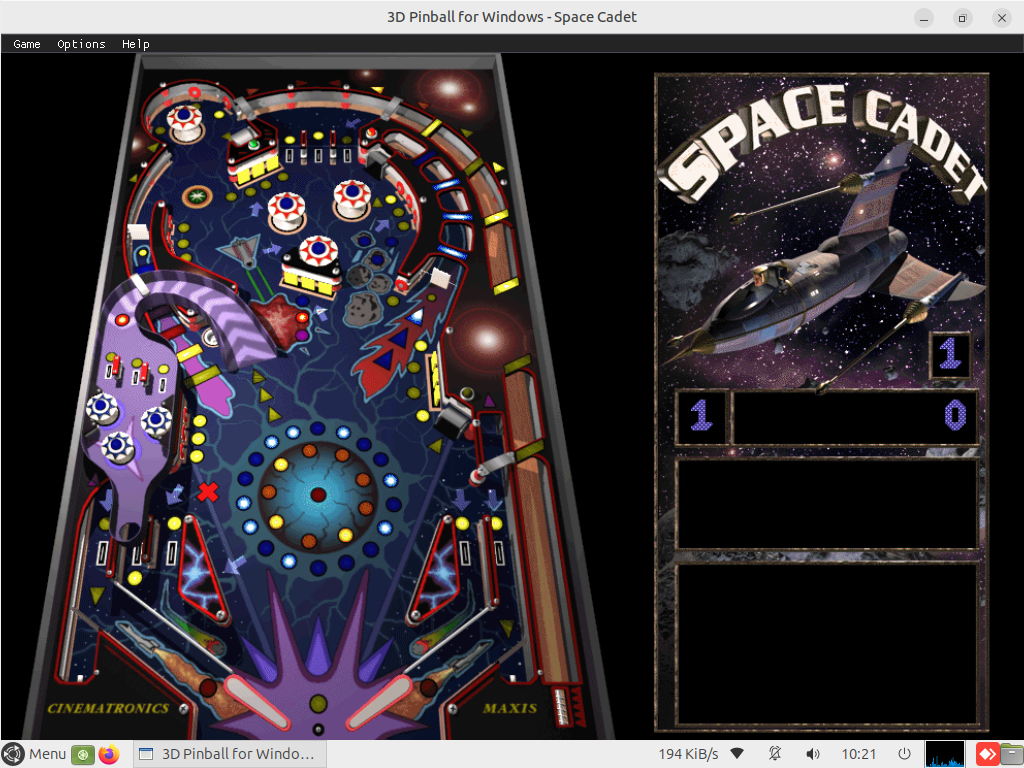Click the dark red center of the circular light ring
1024x768 pixels.
318,494
